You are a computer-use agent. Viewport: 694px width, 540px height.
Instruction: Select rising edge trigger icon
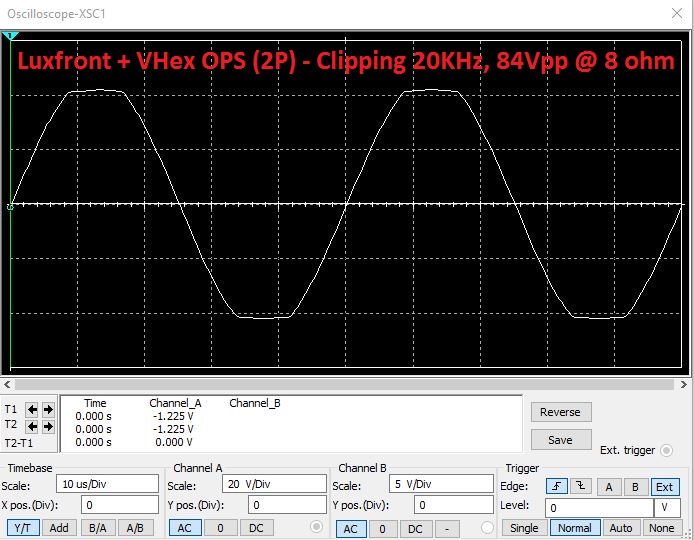tap(556, 486)
